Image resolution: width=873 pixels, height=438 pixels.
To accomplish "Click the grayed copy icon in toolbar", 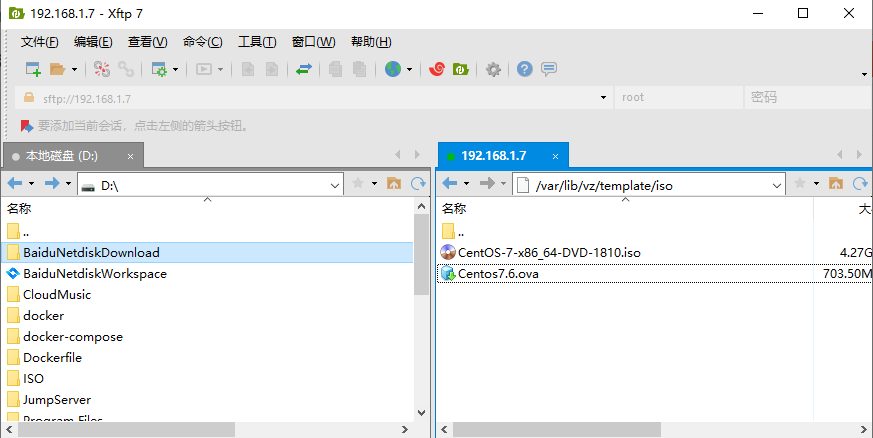I will (x=335, y=69).
